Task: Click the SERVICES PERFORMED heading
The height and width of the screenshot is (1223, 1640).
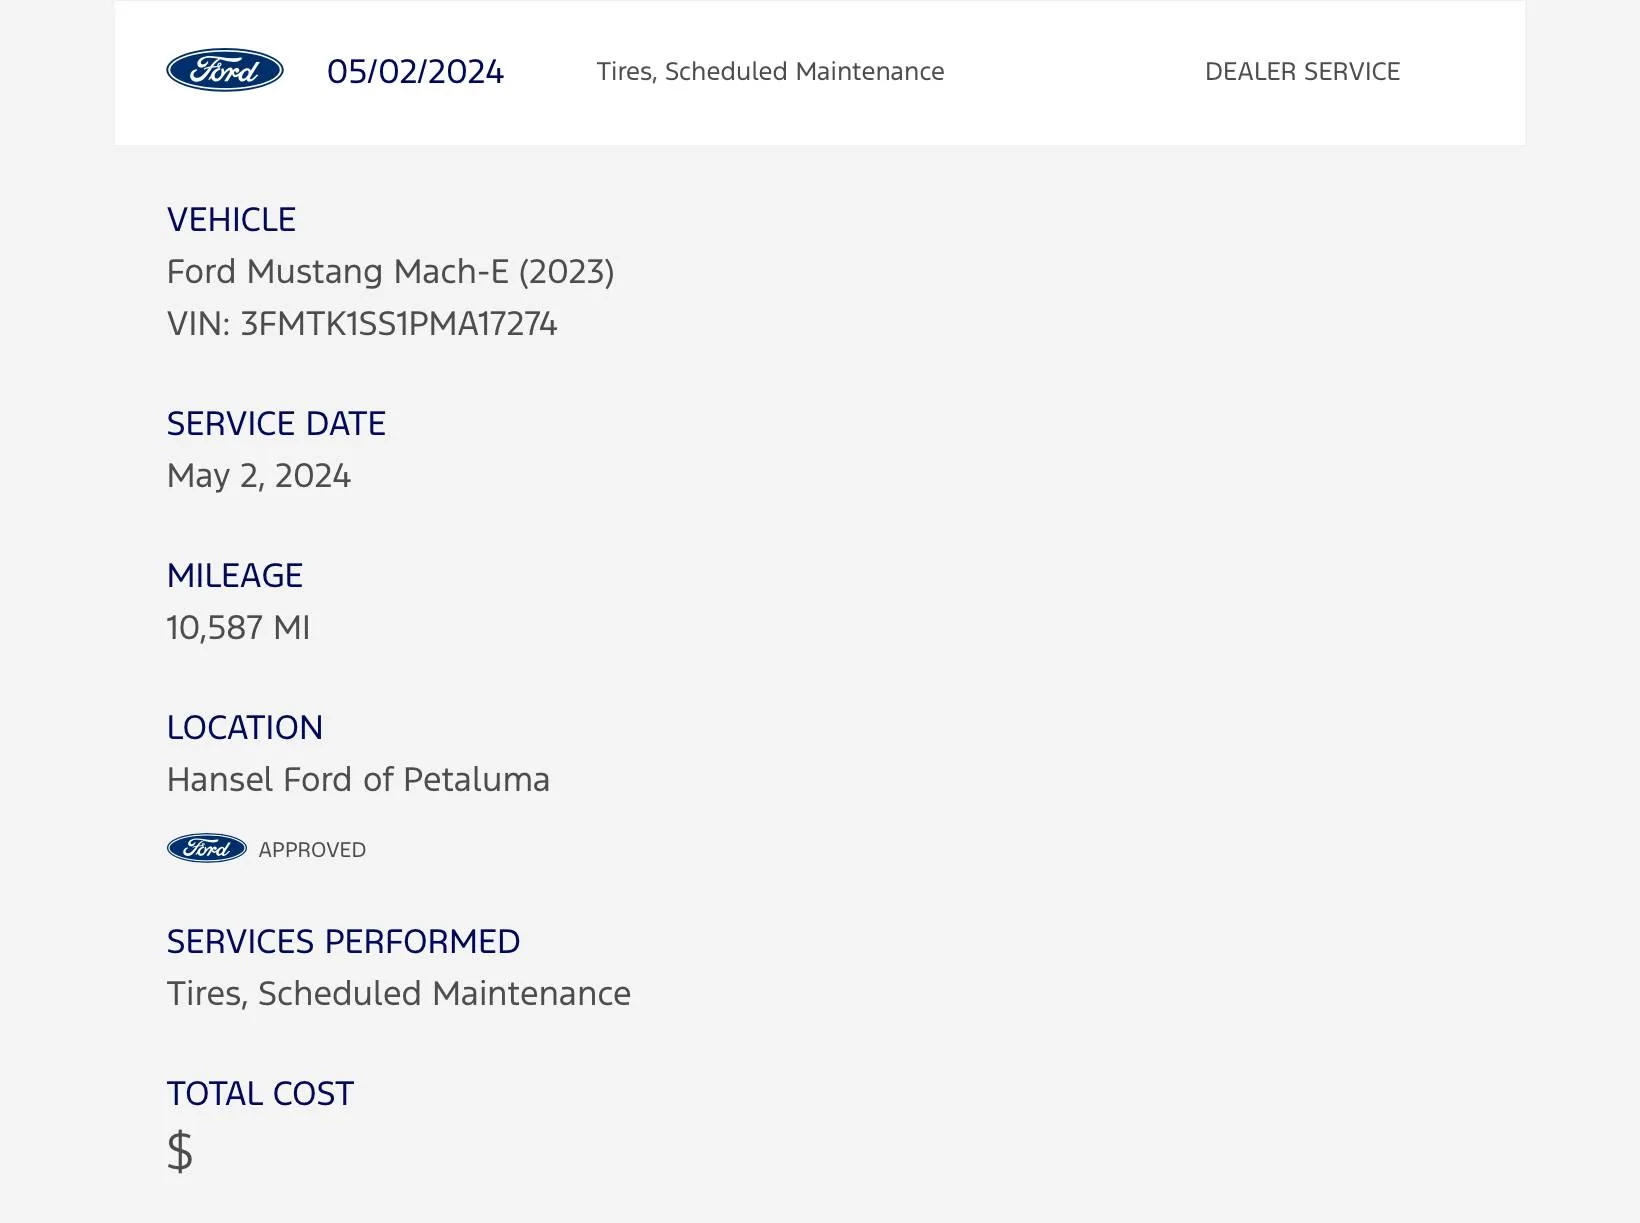Action: point(343,942)
